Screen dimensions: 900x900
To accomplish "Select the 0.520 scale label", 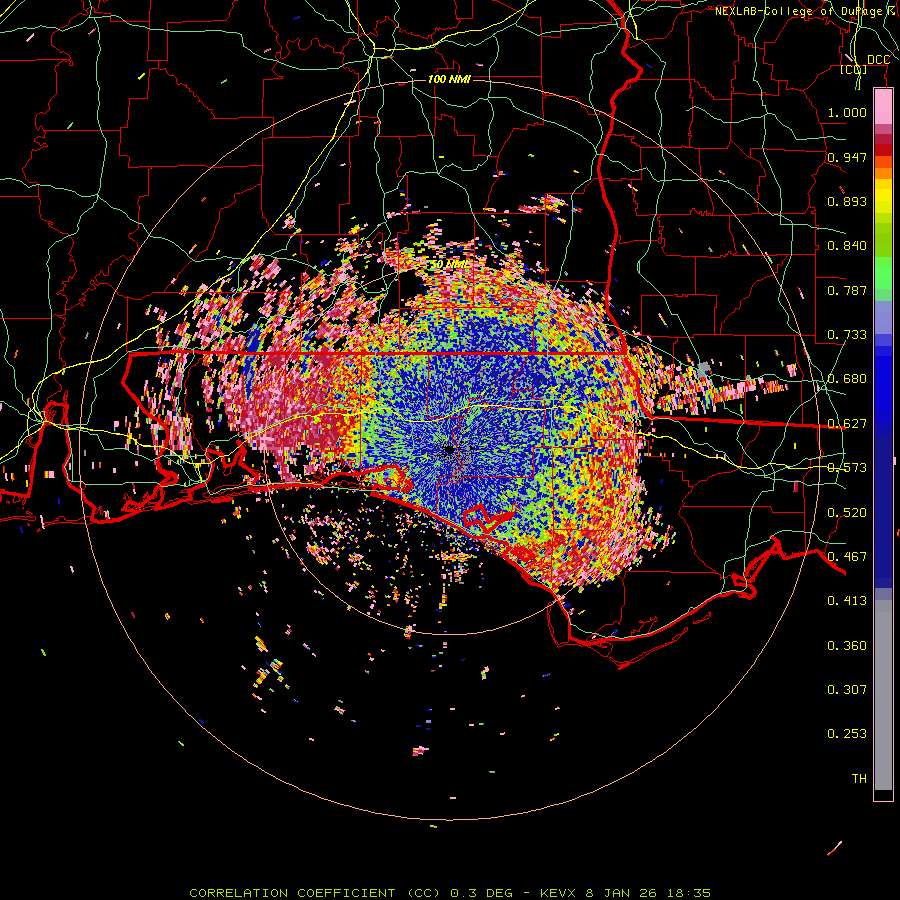I will (847, 513).
